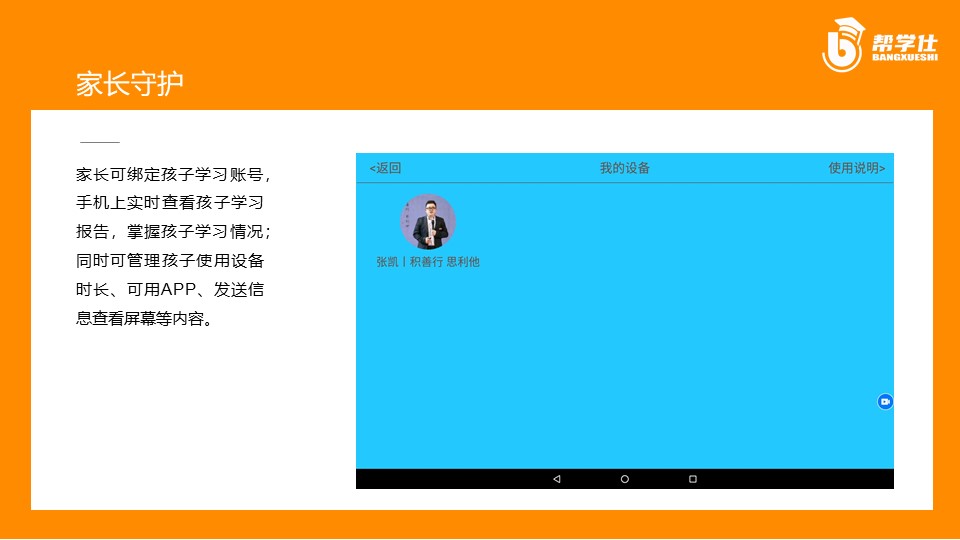
Task: Click the text line 息查看屏幕等内容
Action: point(144,318)
